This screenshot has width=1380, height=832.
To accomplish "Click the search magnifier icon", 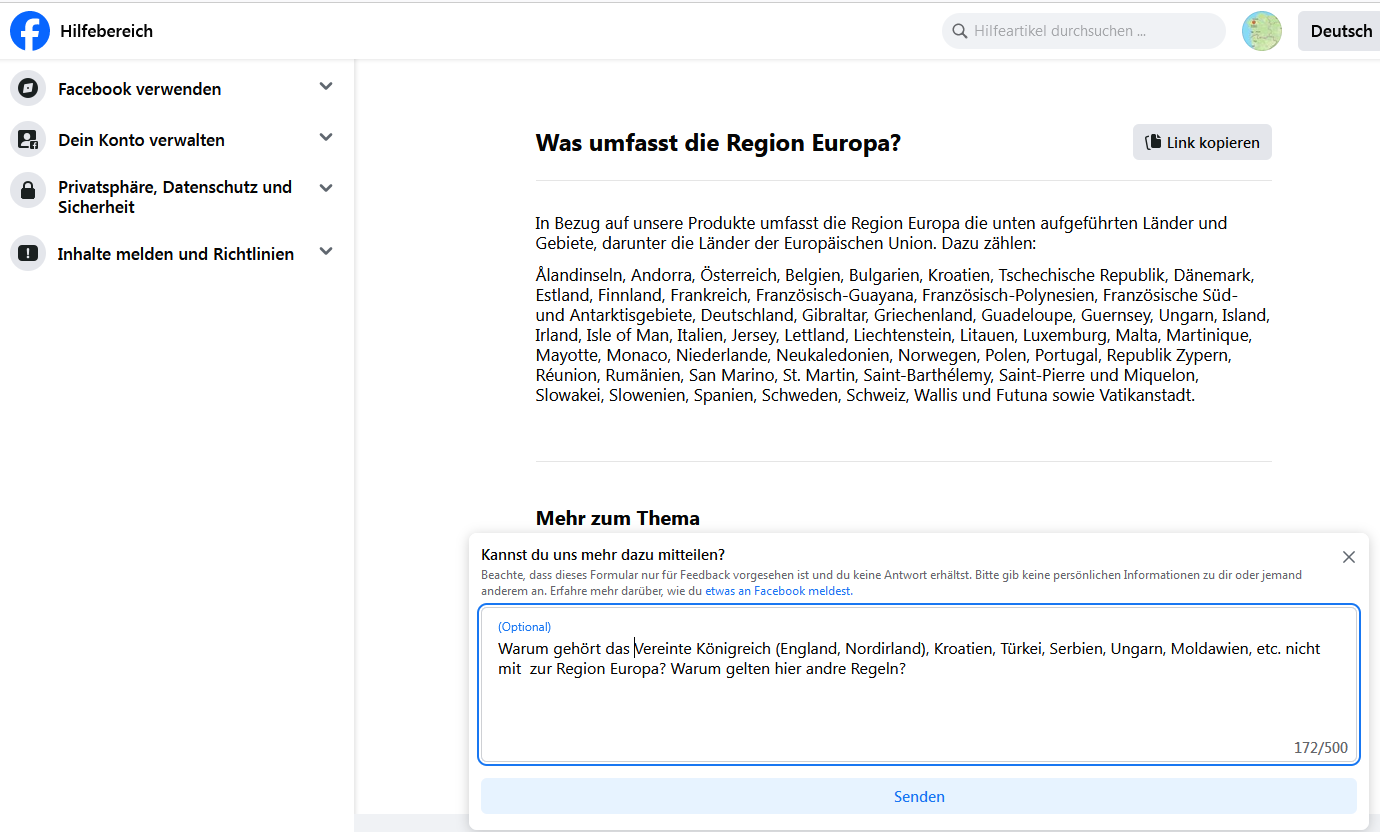I will (x=959, y=31).
